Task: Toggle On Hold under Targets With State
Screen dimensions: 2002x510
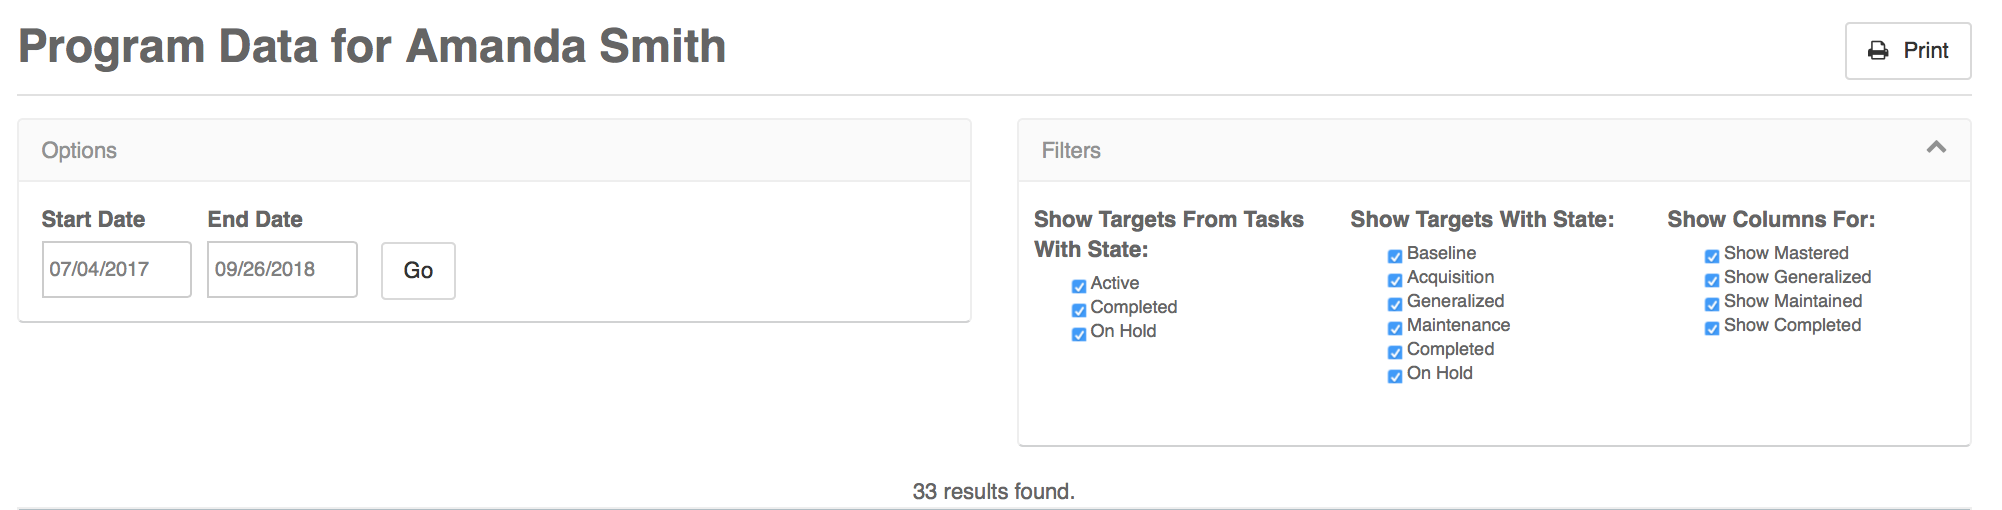Action: 1395,376
